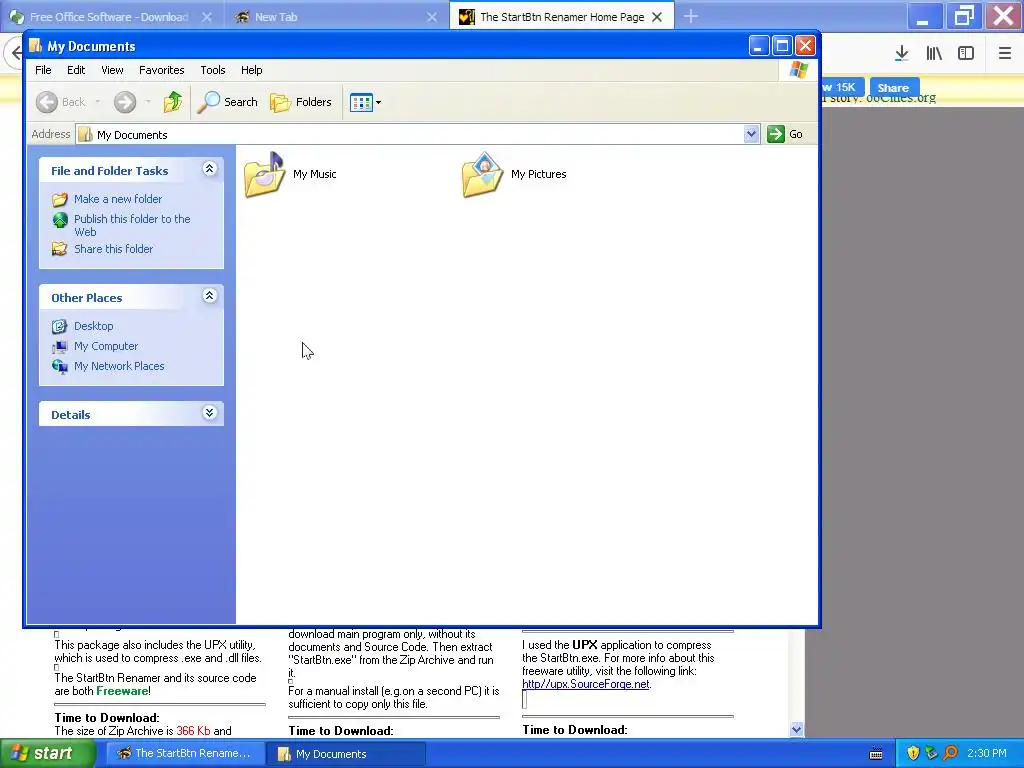
Task: Collapse the File and Folder Tasks panel
Action: 210,169
